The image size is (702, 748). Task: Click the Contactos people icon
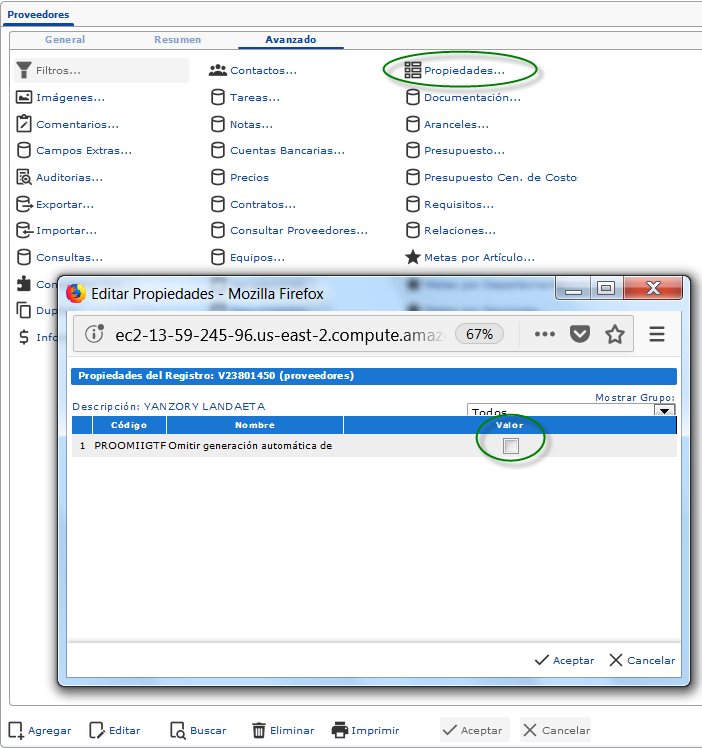218,70
